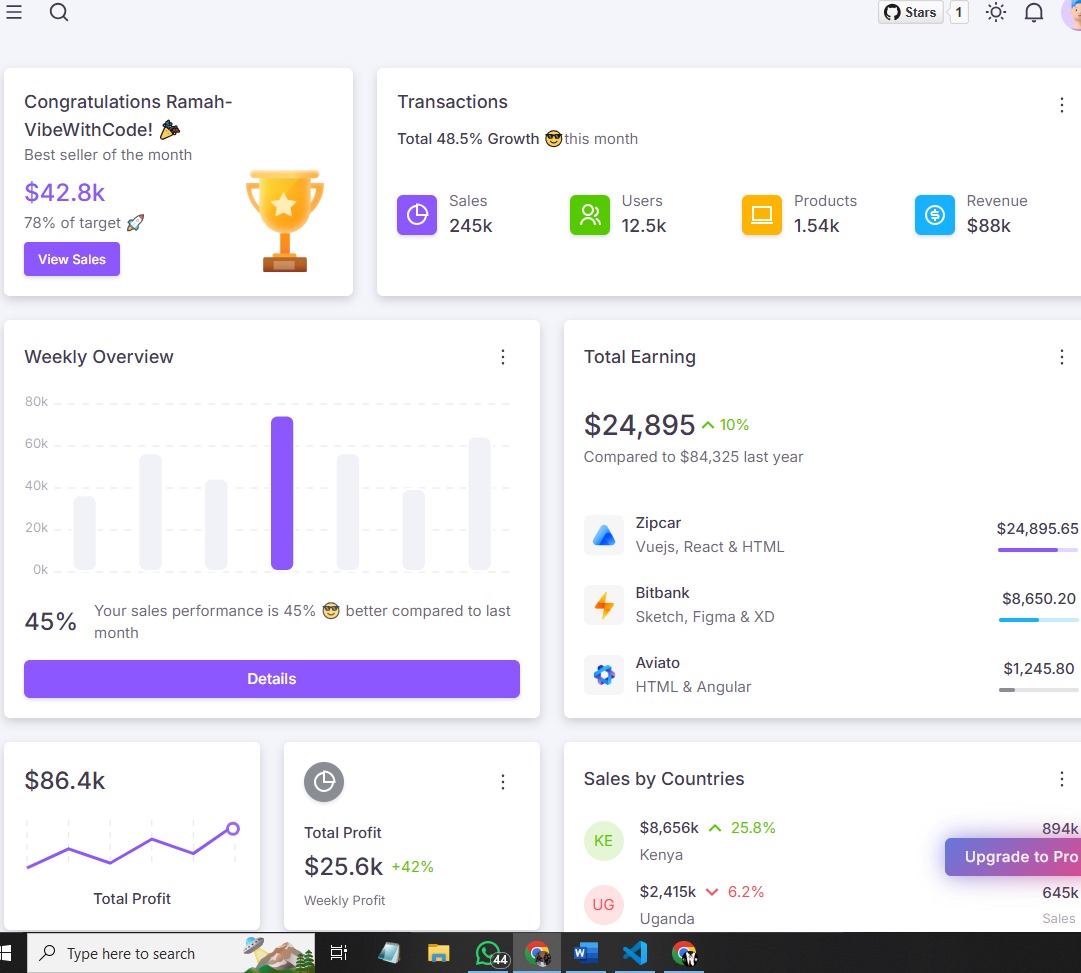Image resolution: width=1081 pixels, height=973 pixels.
Task: Open the Total Earning options menu
Action: coord(1061,357)
